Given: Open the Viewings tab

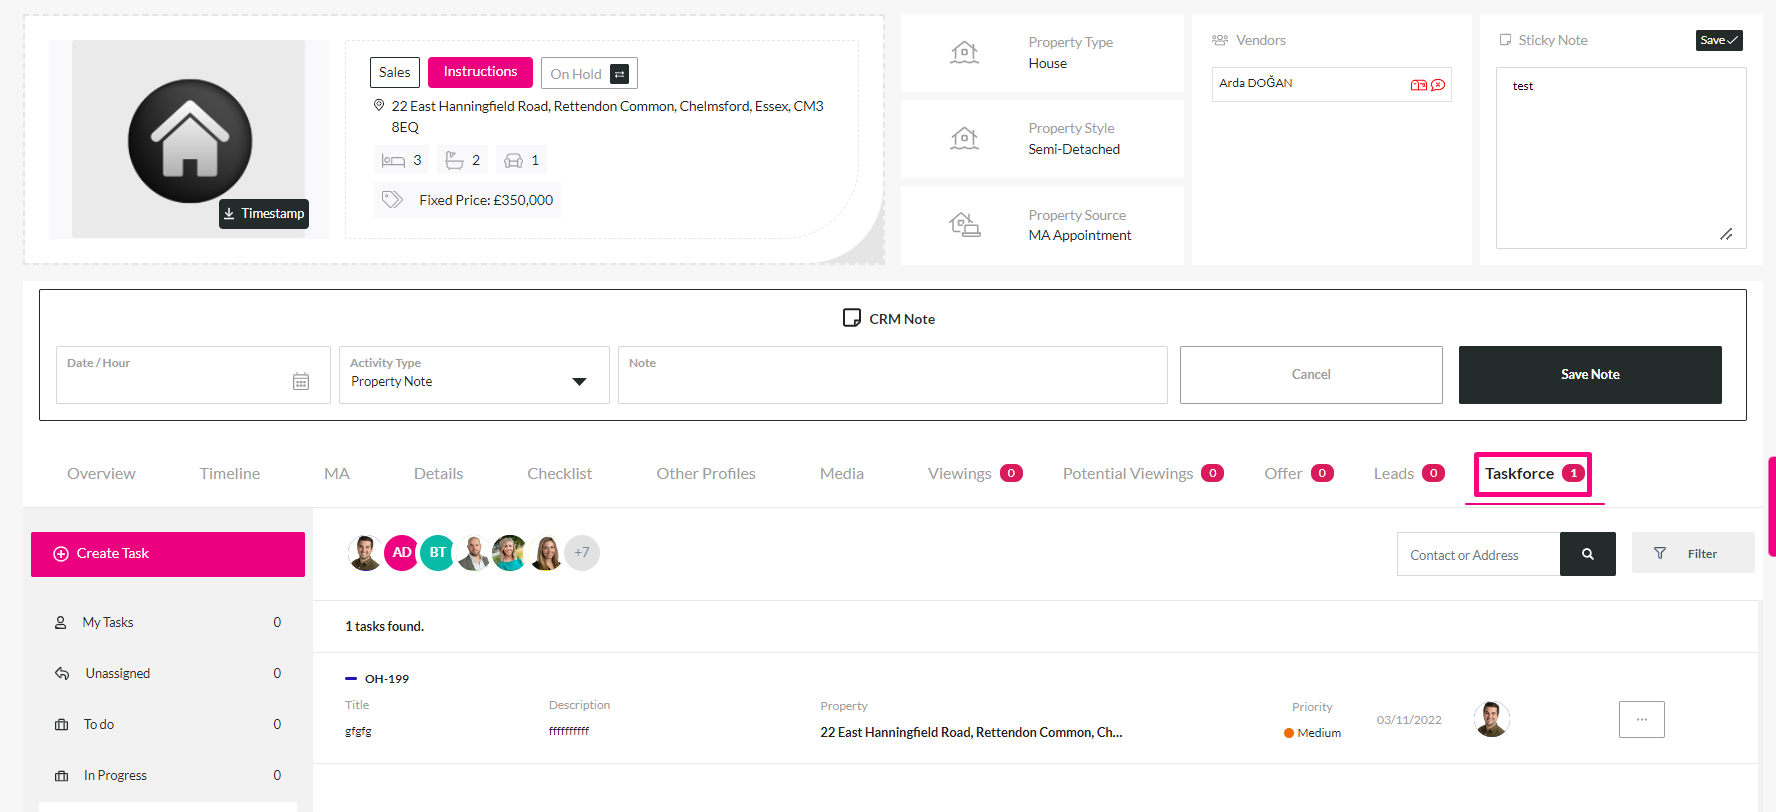Looking at the screenshot, I should [975, 474].
